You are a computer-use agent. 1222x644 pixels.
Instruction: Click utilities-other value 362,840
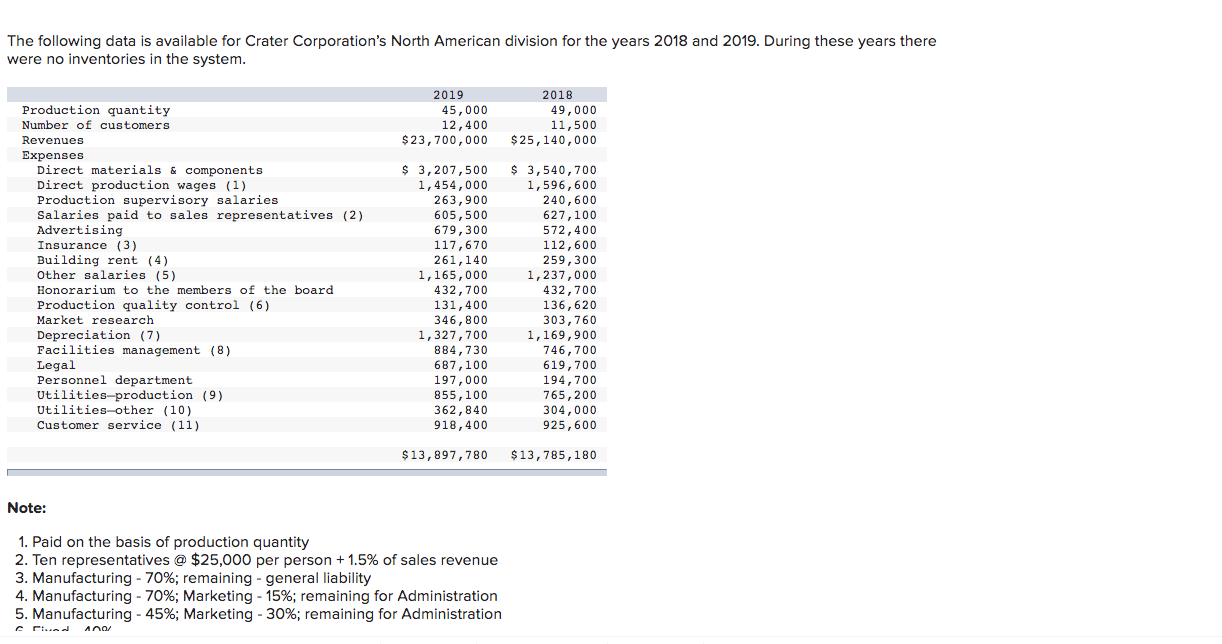click(461, 410)
